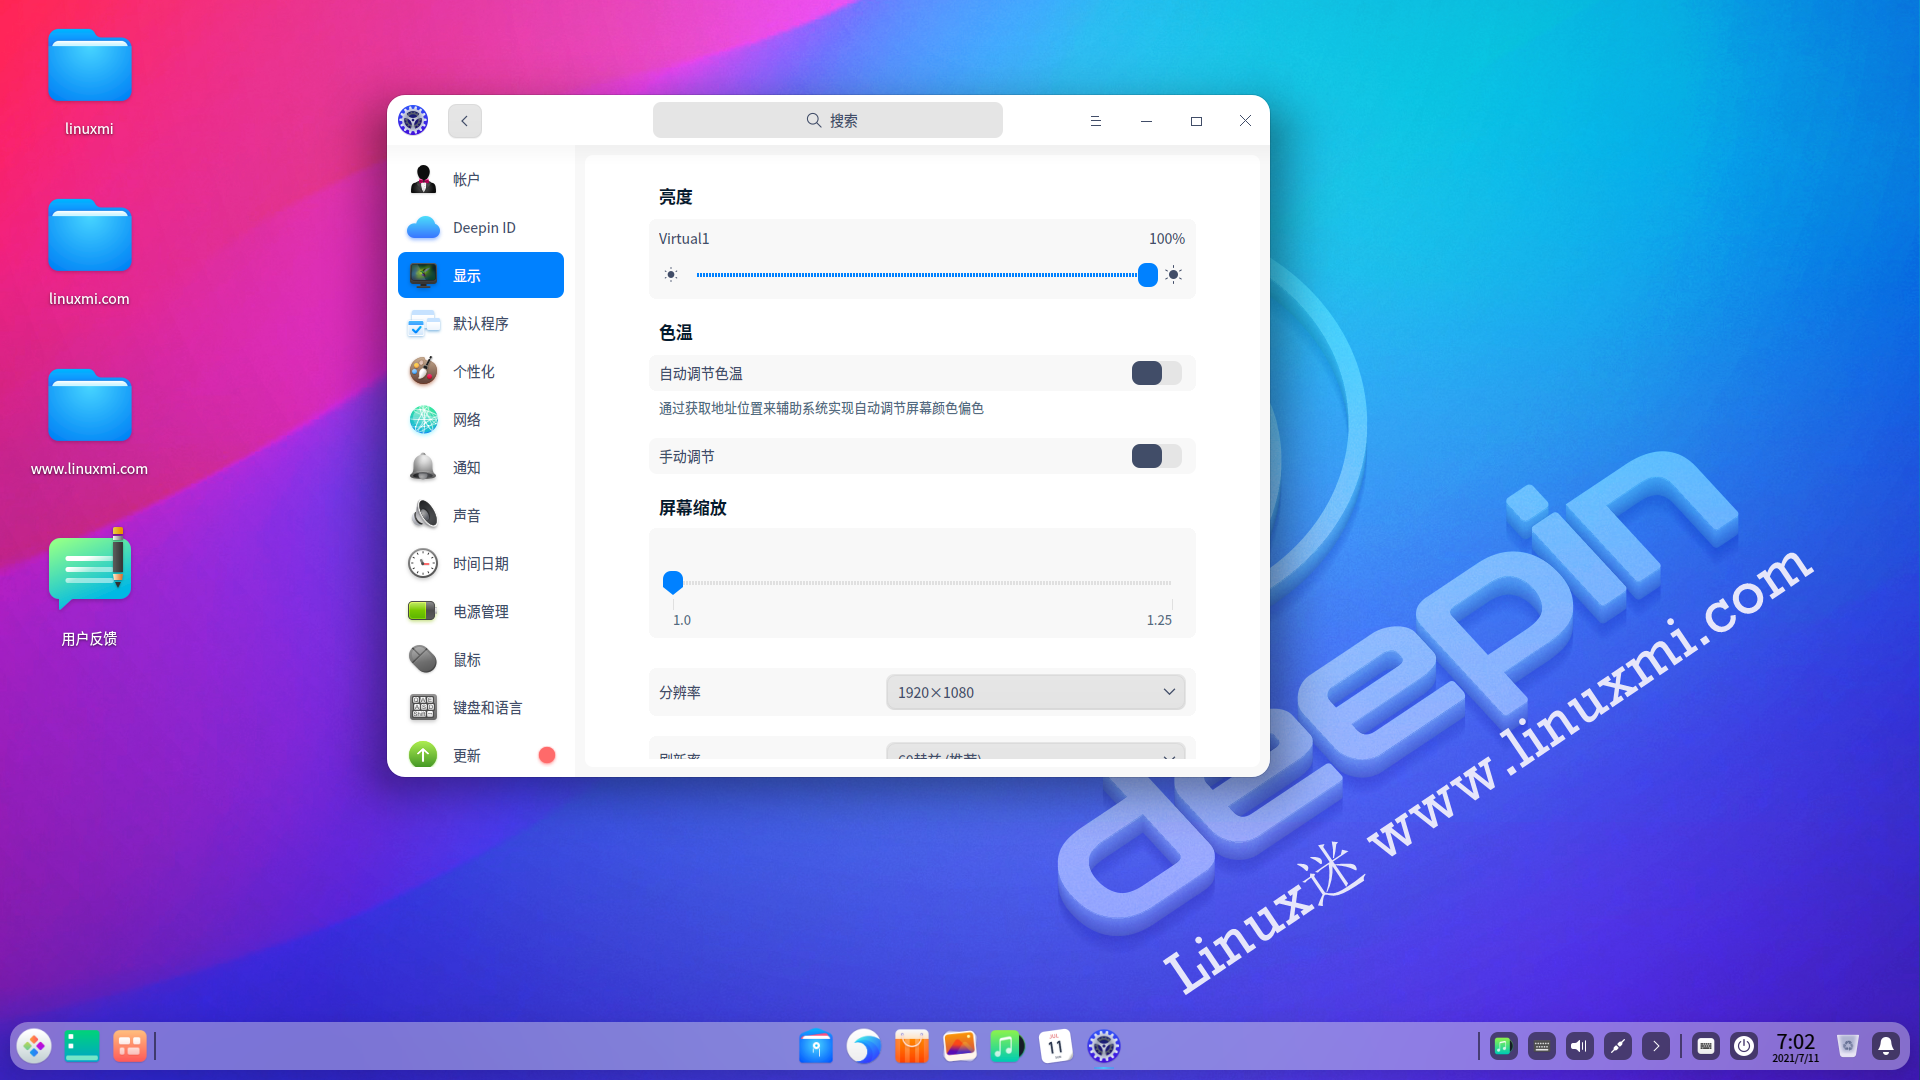This screenshot has height=1080, width=1920.
Task: Click the volume tray icon
Action: 1580,1046
